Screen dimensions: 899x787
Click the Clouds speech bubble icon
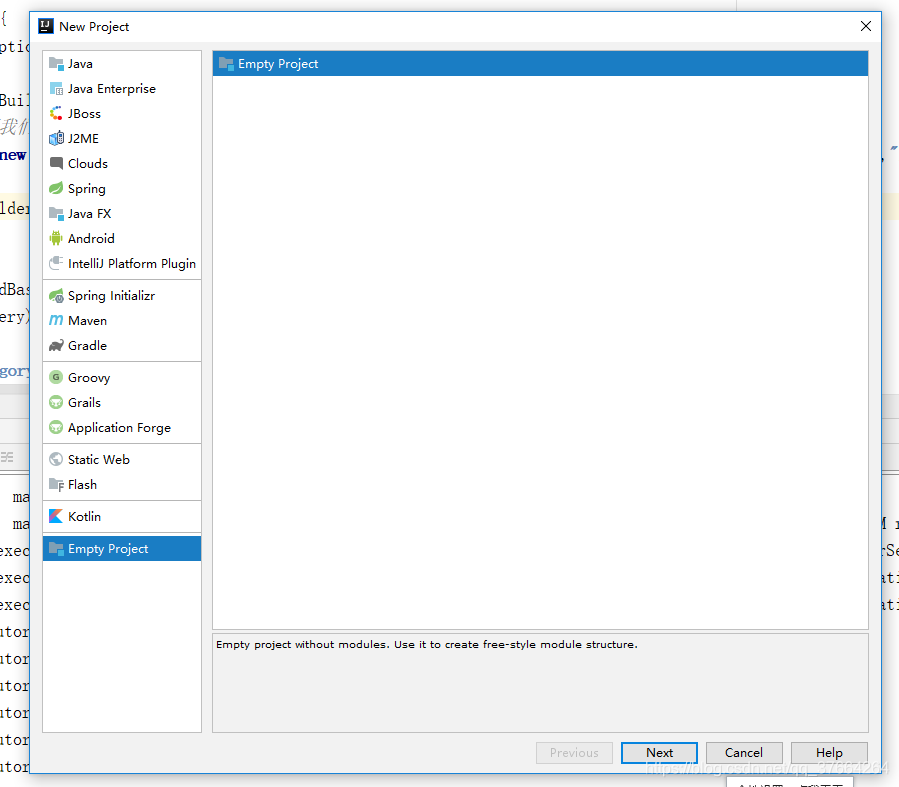[56, 163]
